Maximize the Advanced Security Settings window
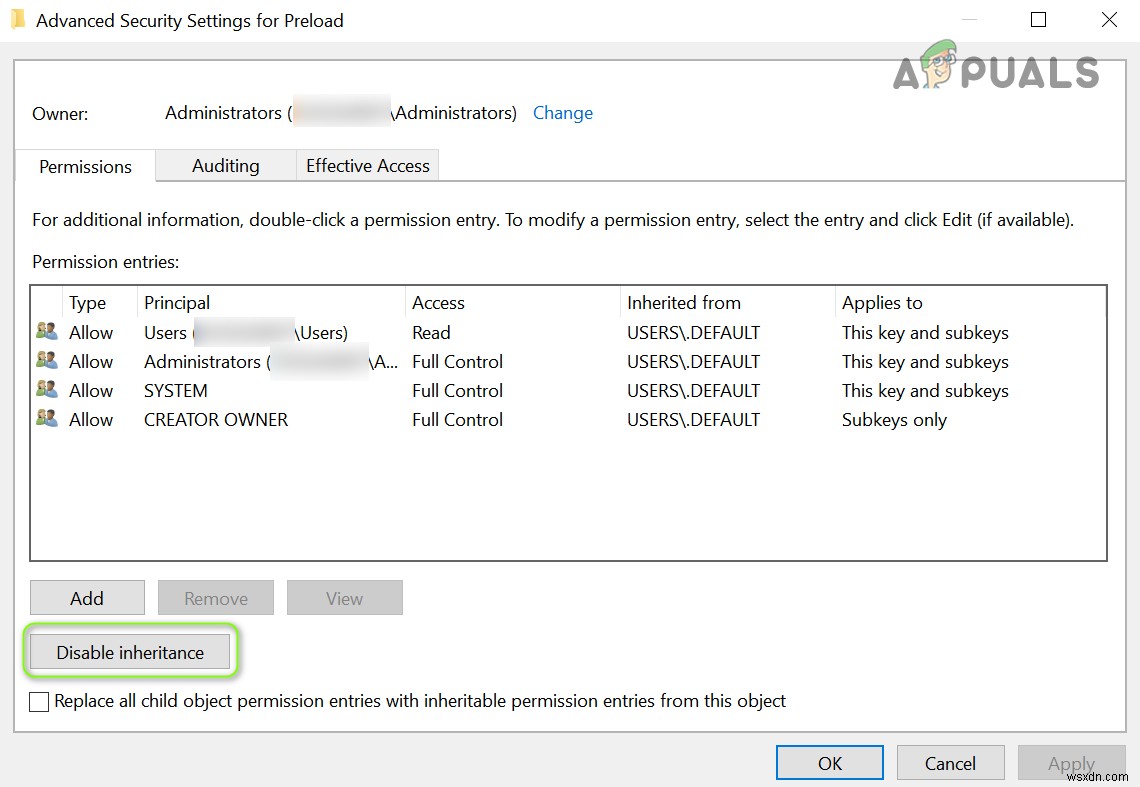 coord(1038,20)
